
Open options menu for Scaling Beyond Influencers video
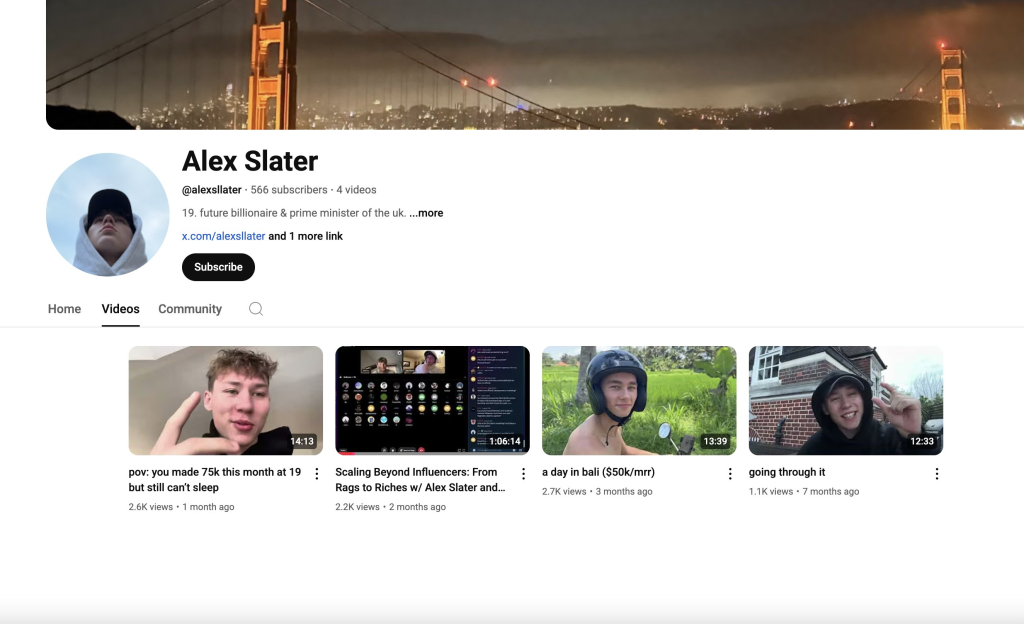(523, 474)
